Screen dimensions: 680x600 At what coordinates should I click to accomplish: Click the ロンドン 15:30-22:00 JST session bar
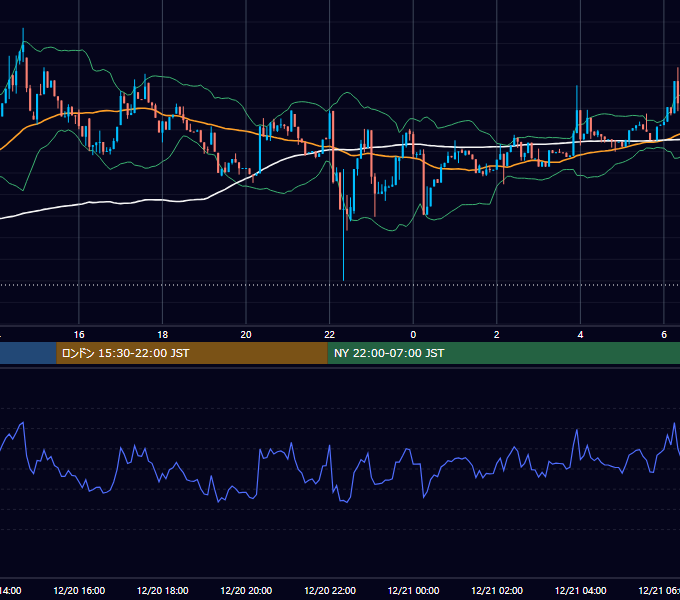point(192,353)
